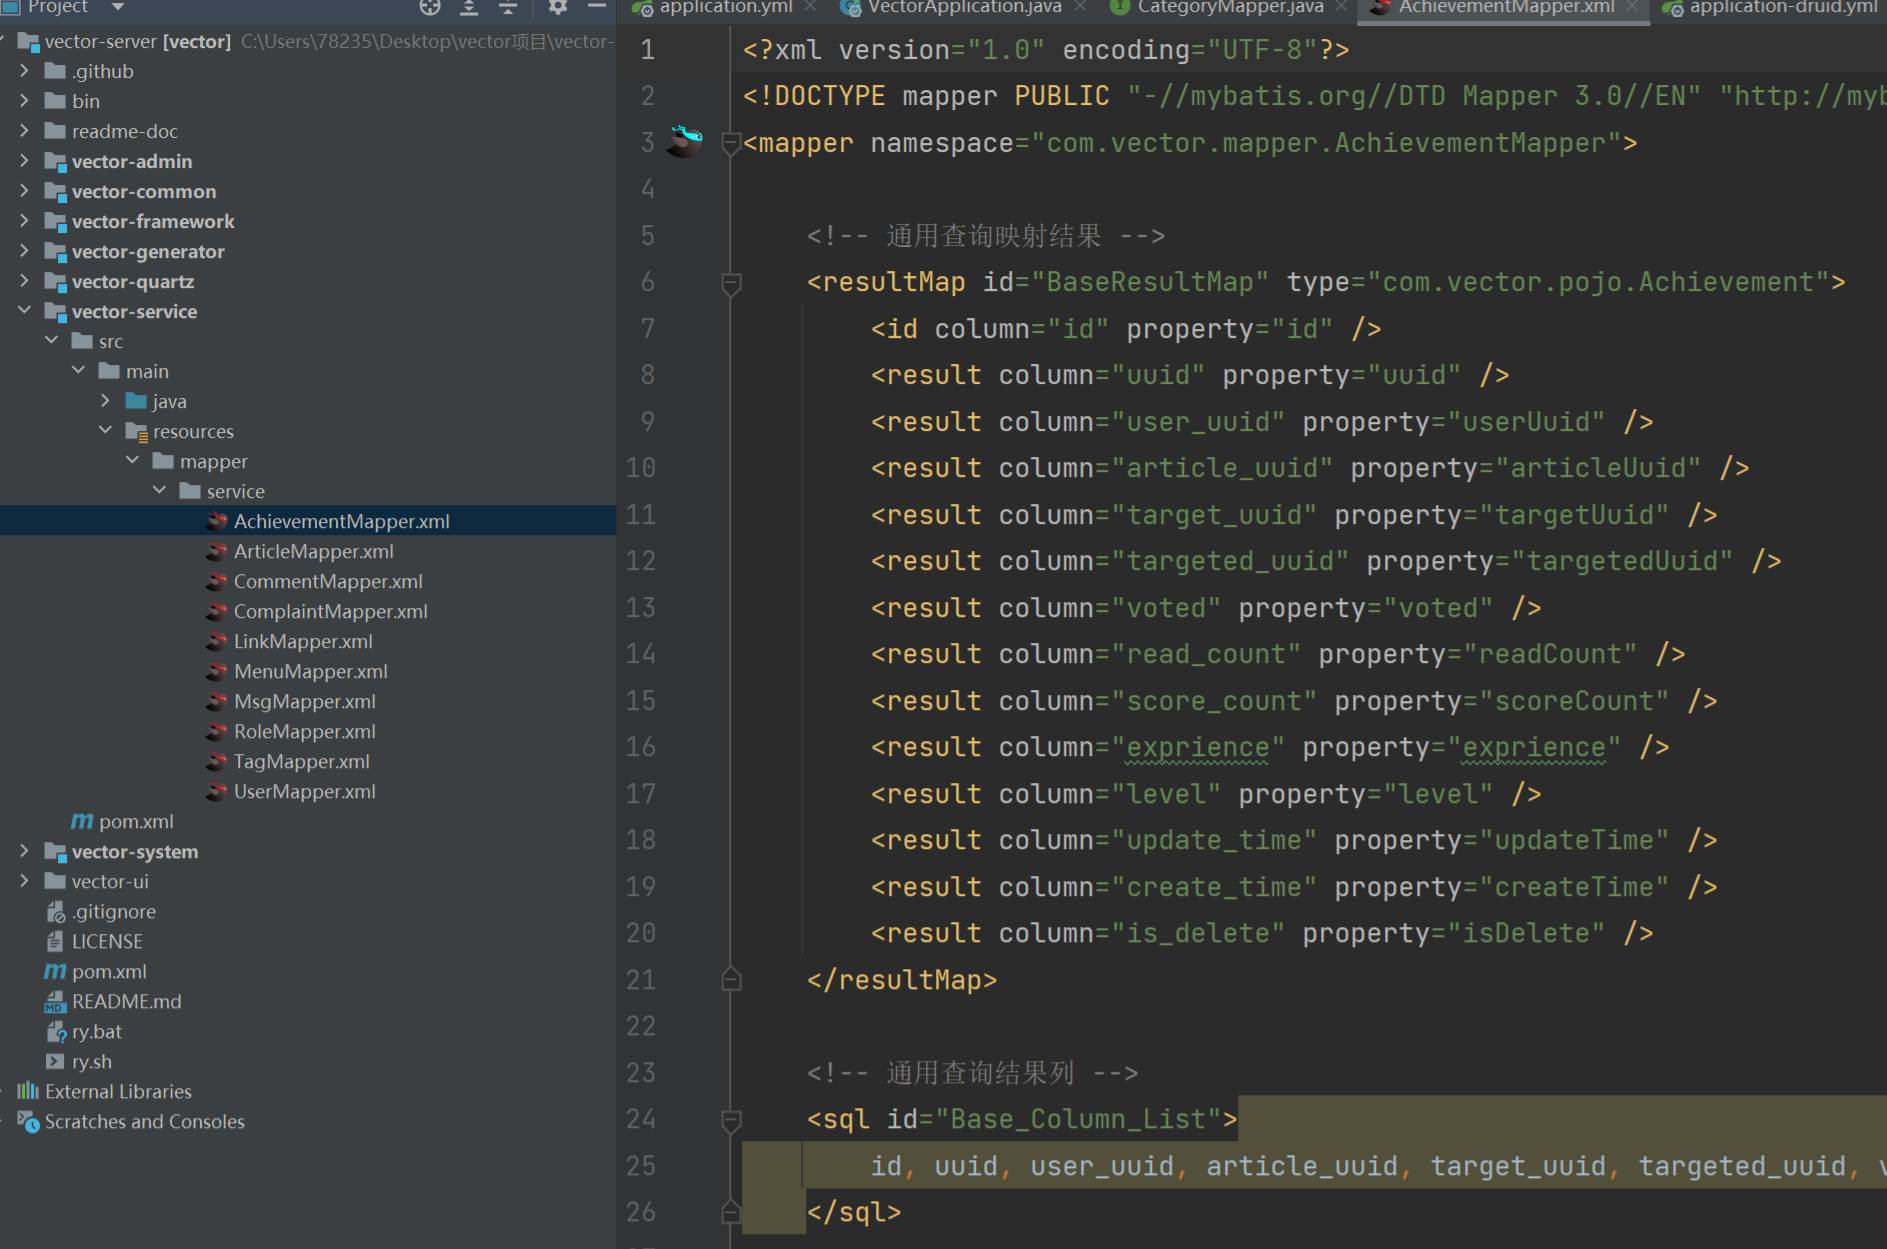Open RoleMapper.xml file icon

tap(217, 731)
